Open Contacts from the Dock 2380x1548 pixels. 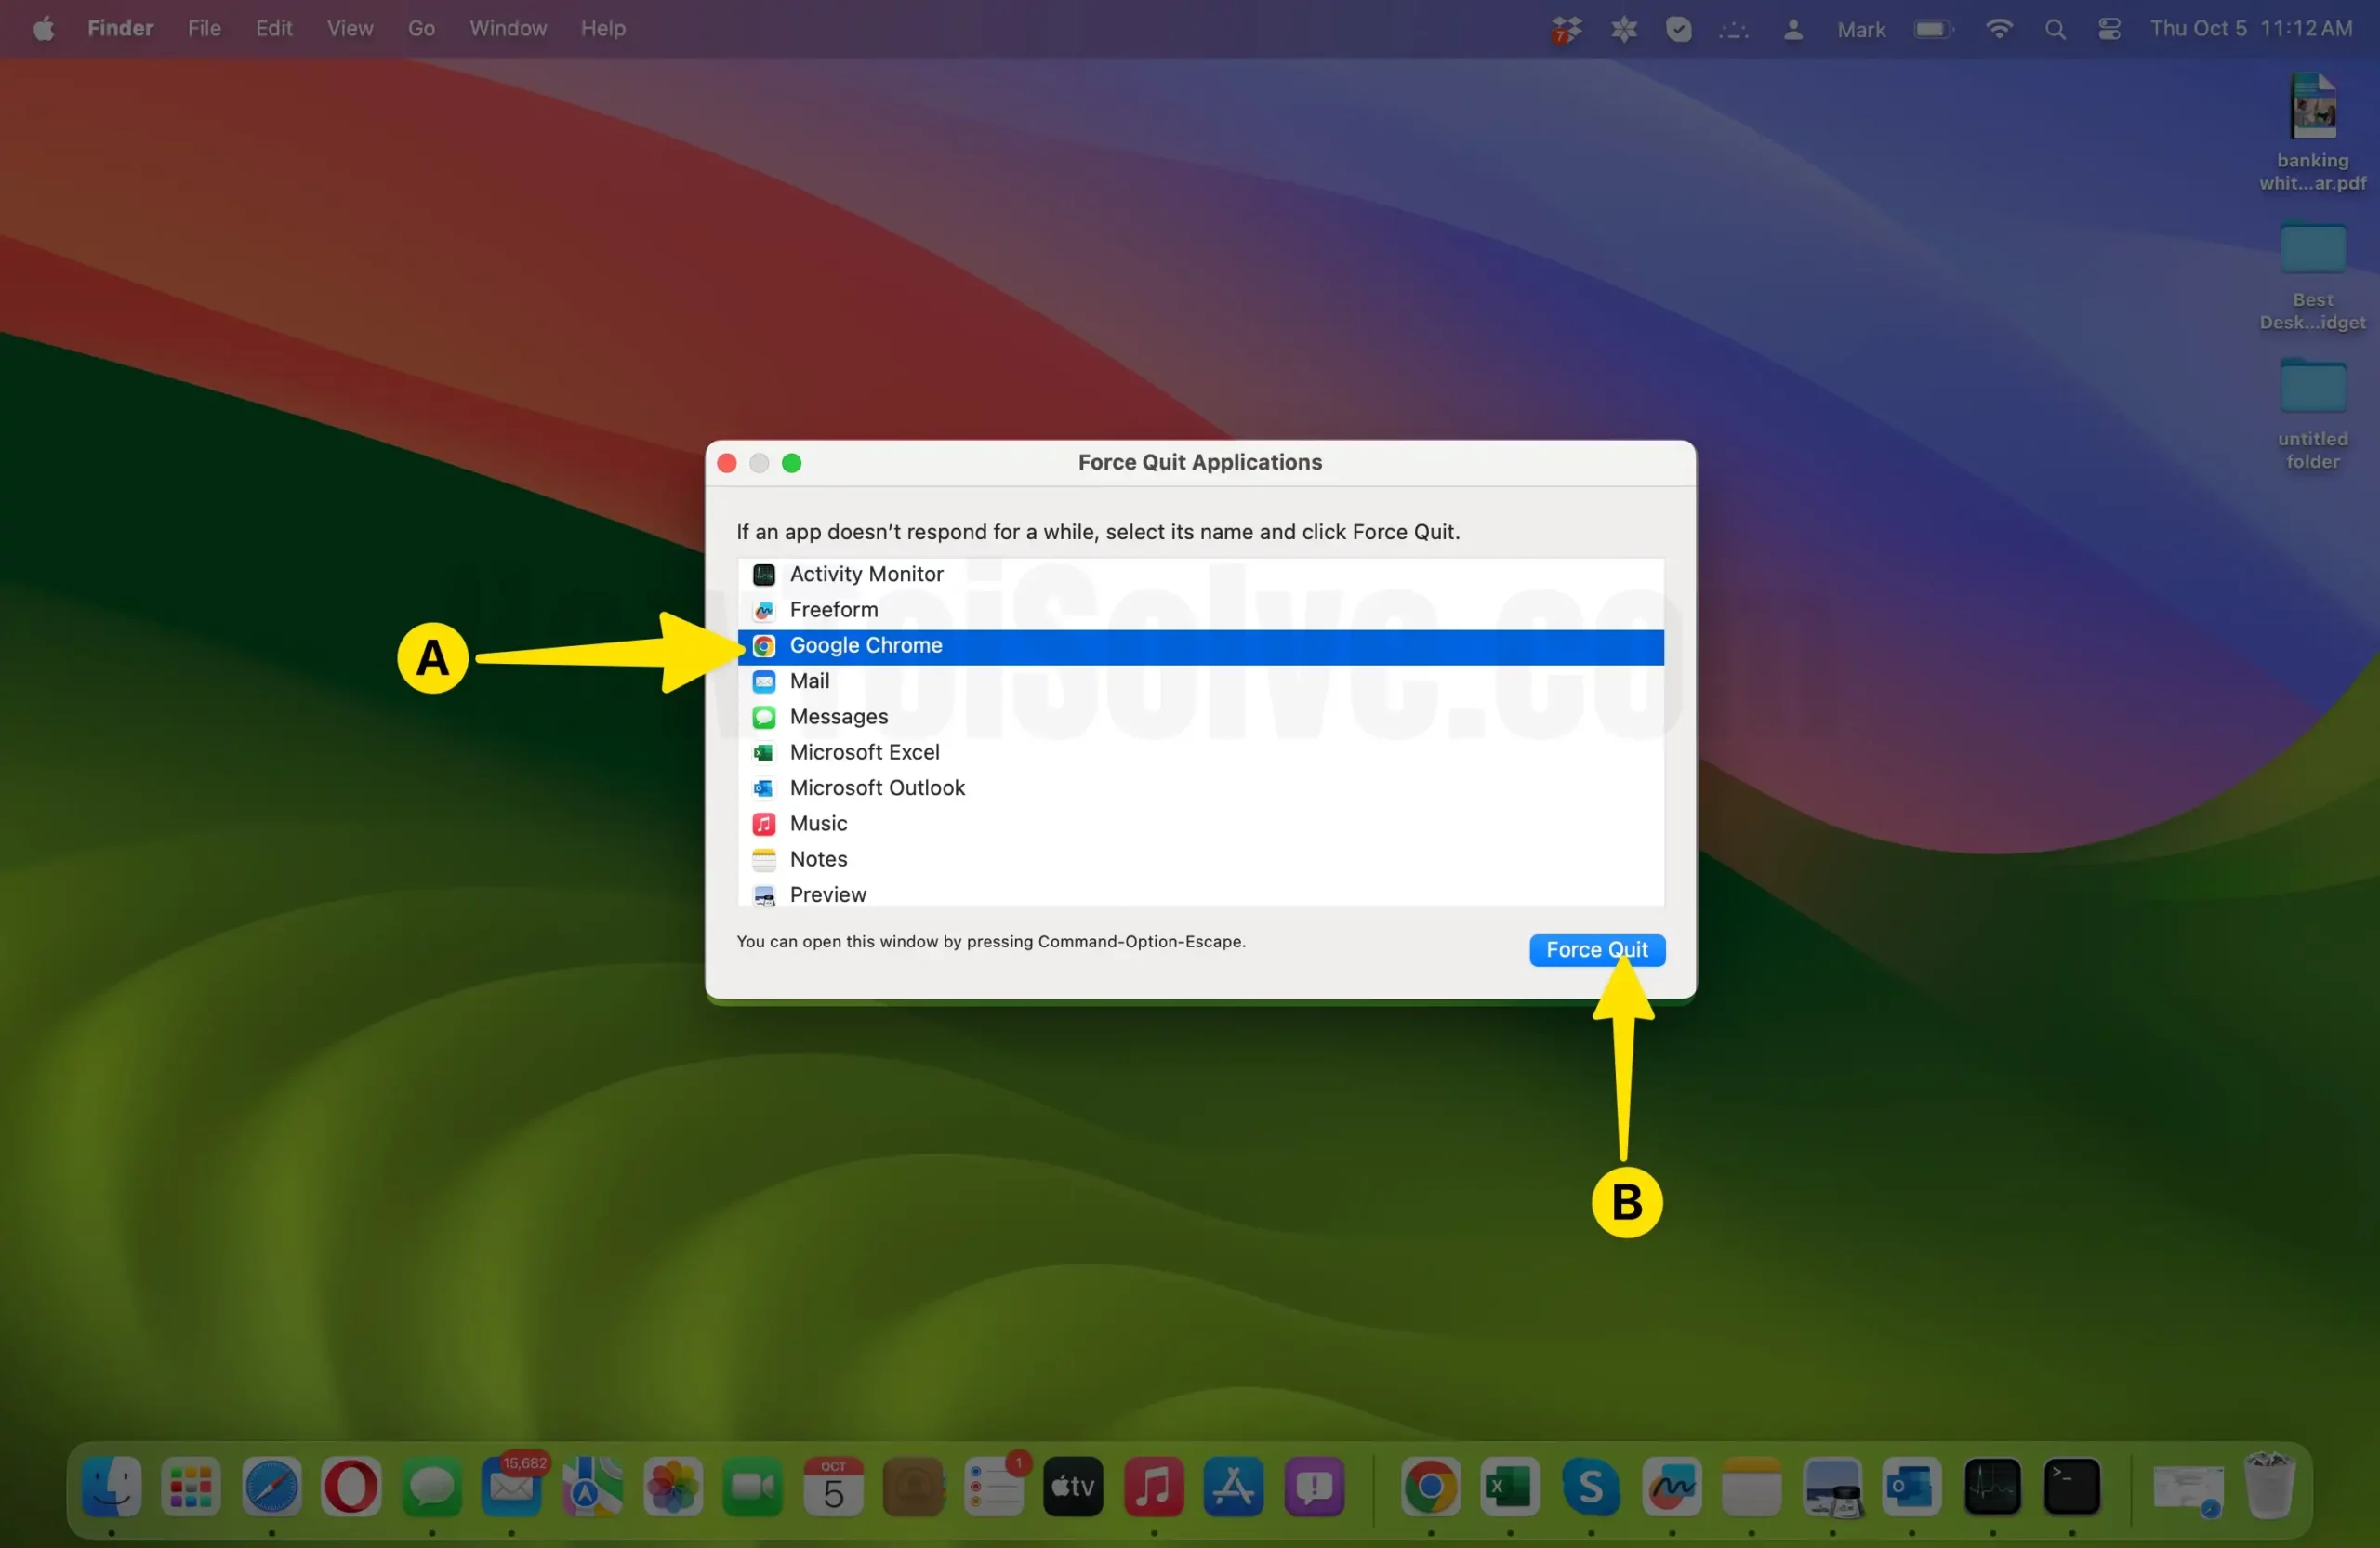click(x=913, y=1487)
